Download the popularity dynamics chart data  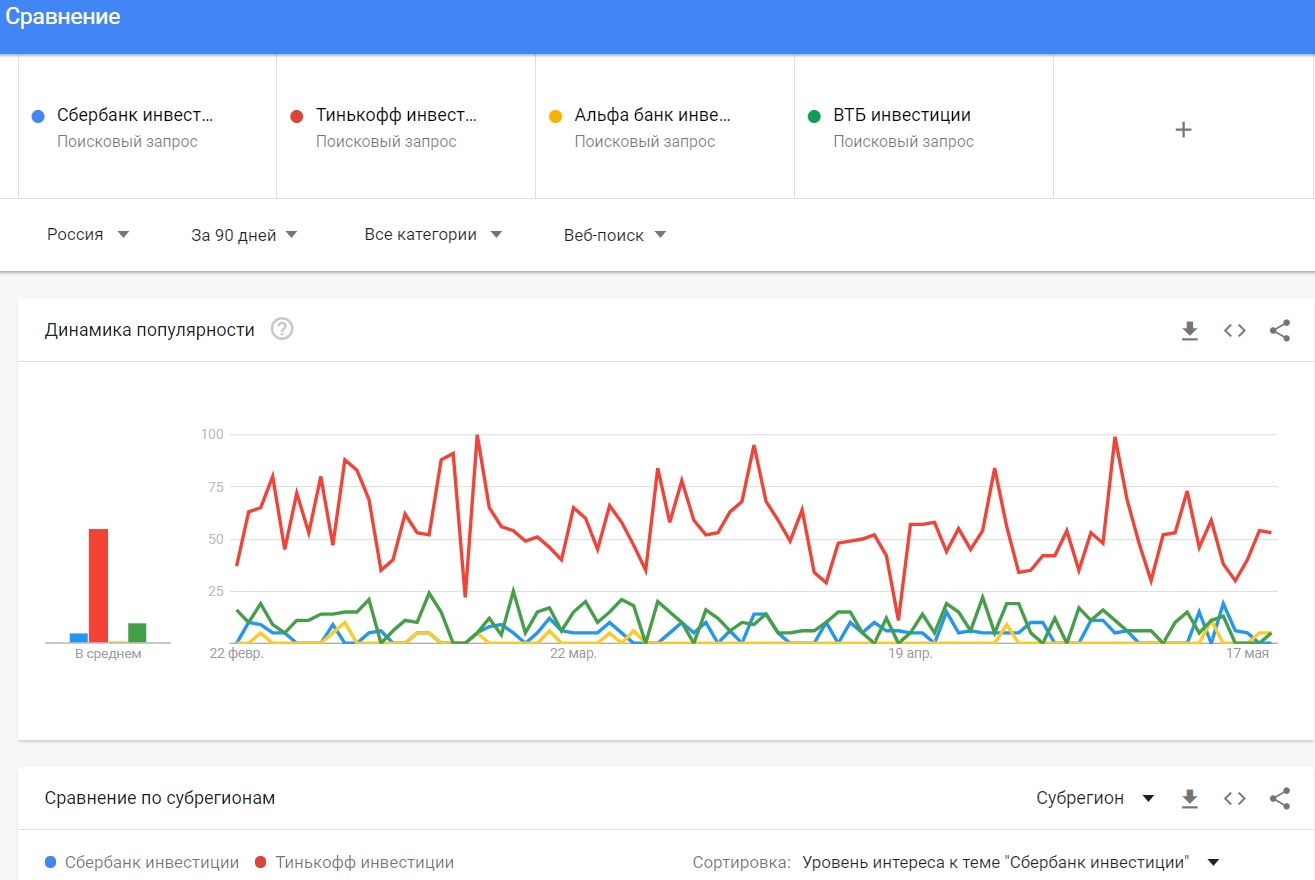click(1189, 331)
